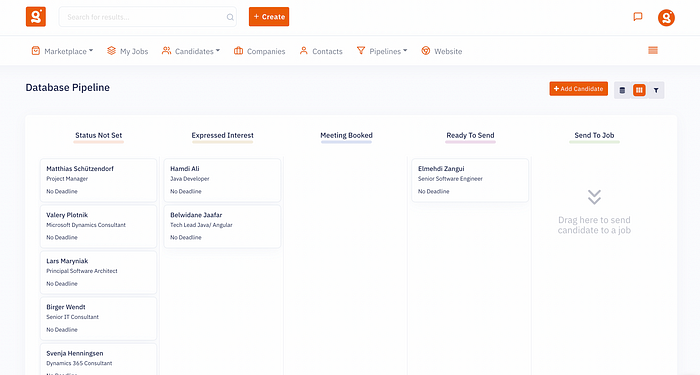
Task: Click the Expressed Interest column header
Action: click(222, 135)
